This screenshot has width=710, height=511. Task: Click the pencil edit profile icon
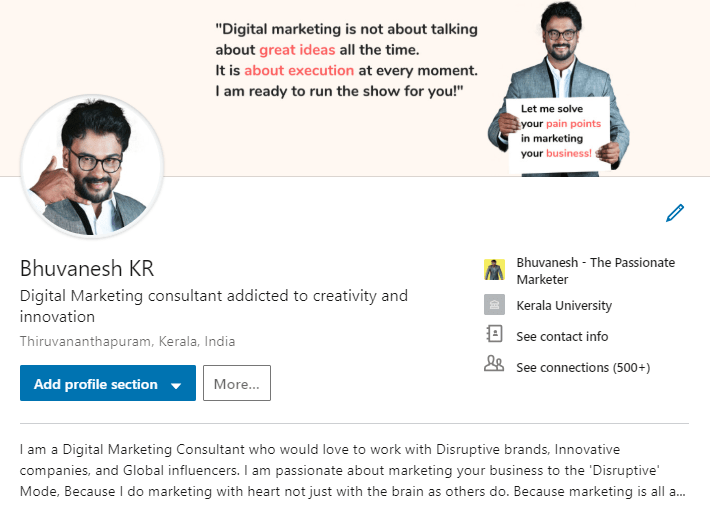pos(675,213)
